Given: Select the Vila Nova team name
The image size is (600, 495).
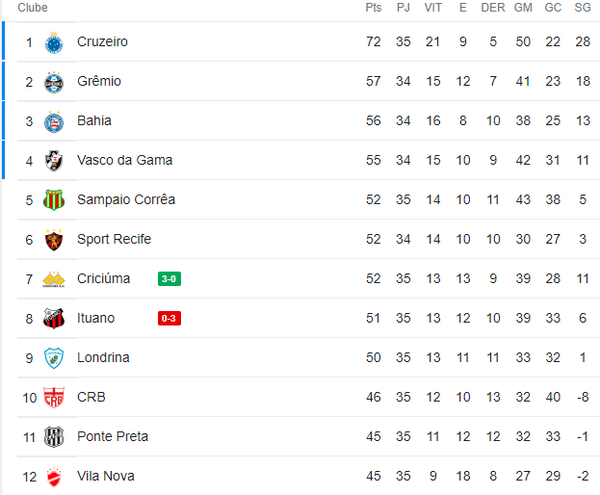Looking at the screenshot, I should pos(105,476).
